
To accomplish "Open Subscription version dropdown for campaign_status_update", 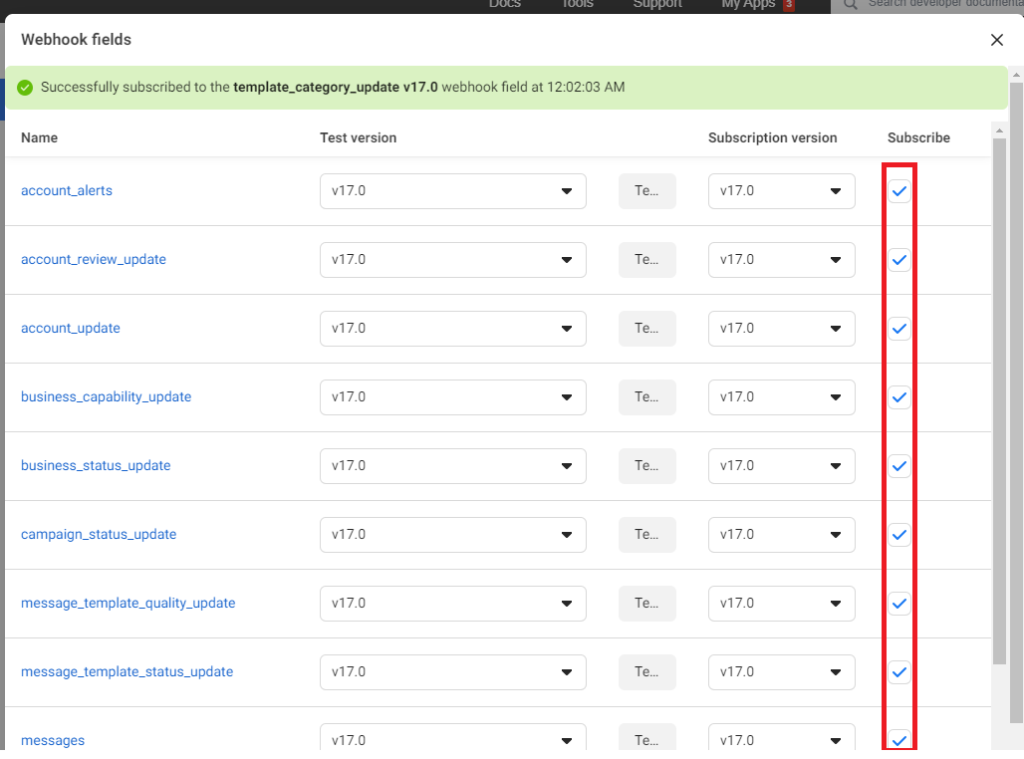I will tap(782, 535).
